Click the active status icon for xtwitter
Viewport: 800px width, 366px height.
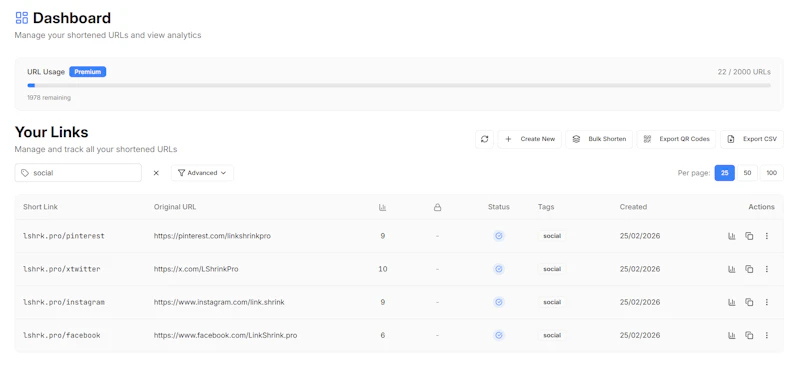(499, 269)
